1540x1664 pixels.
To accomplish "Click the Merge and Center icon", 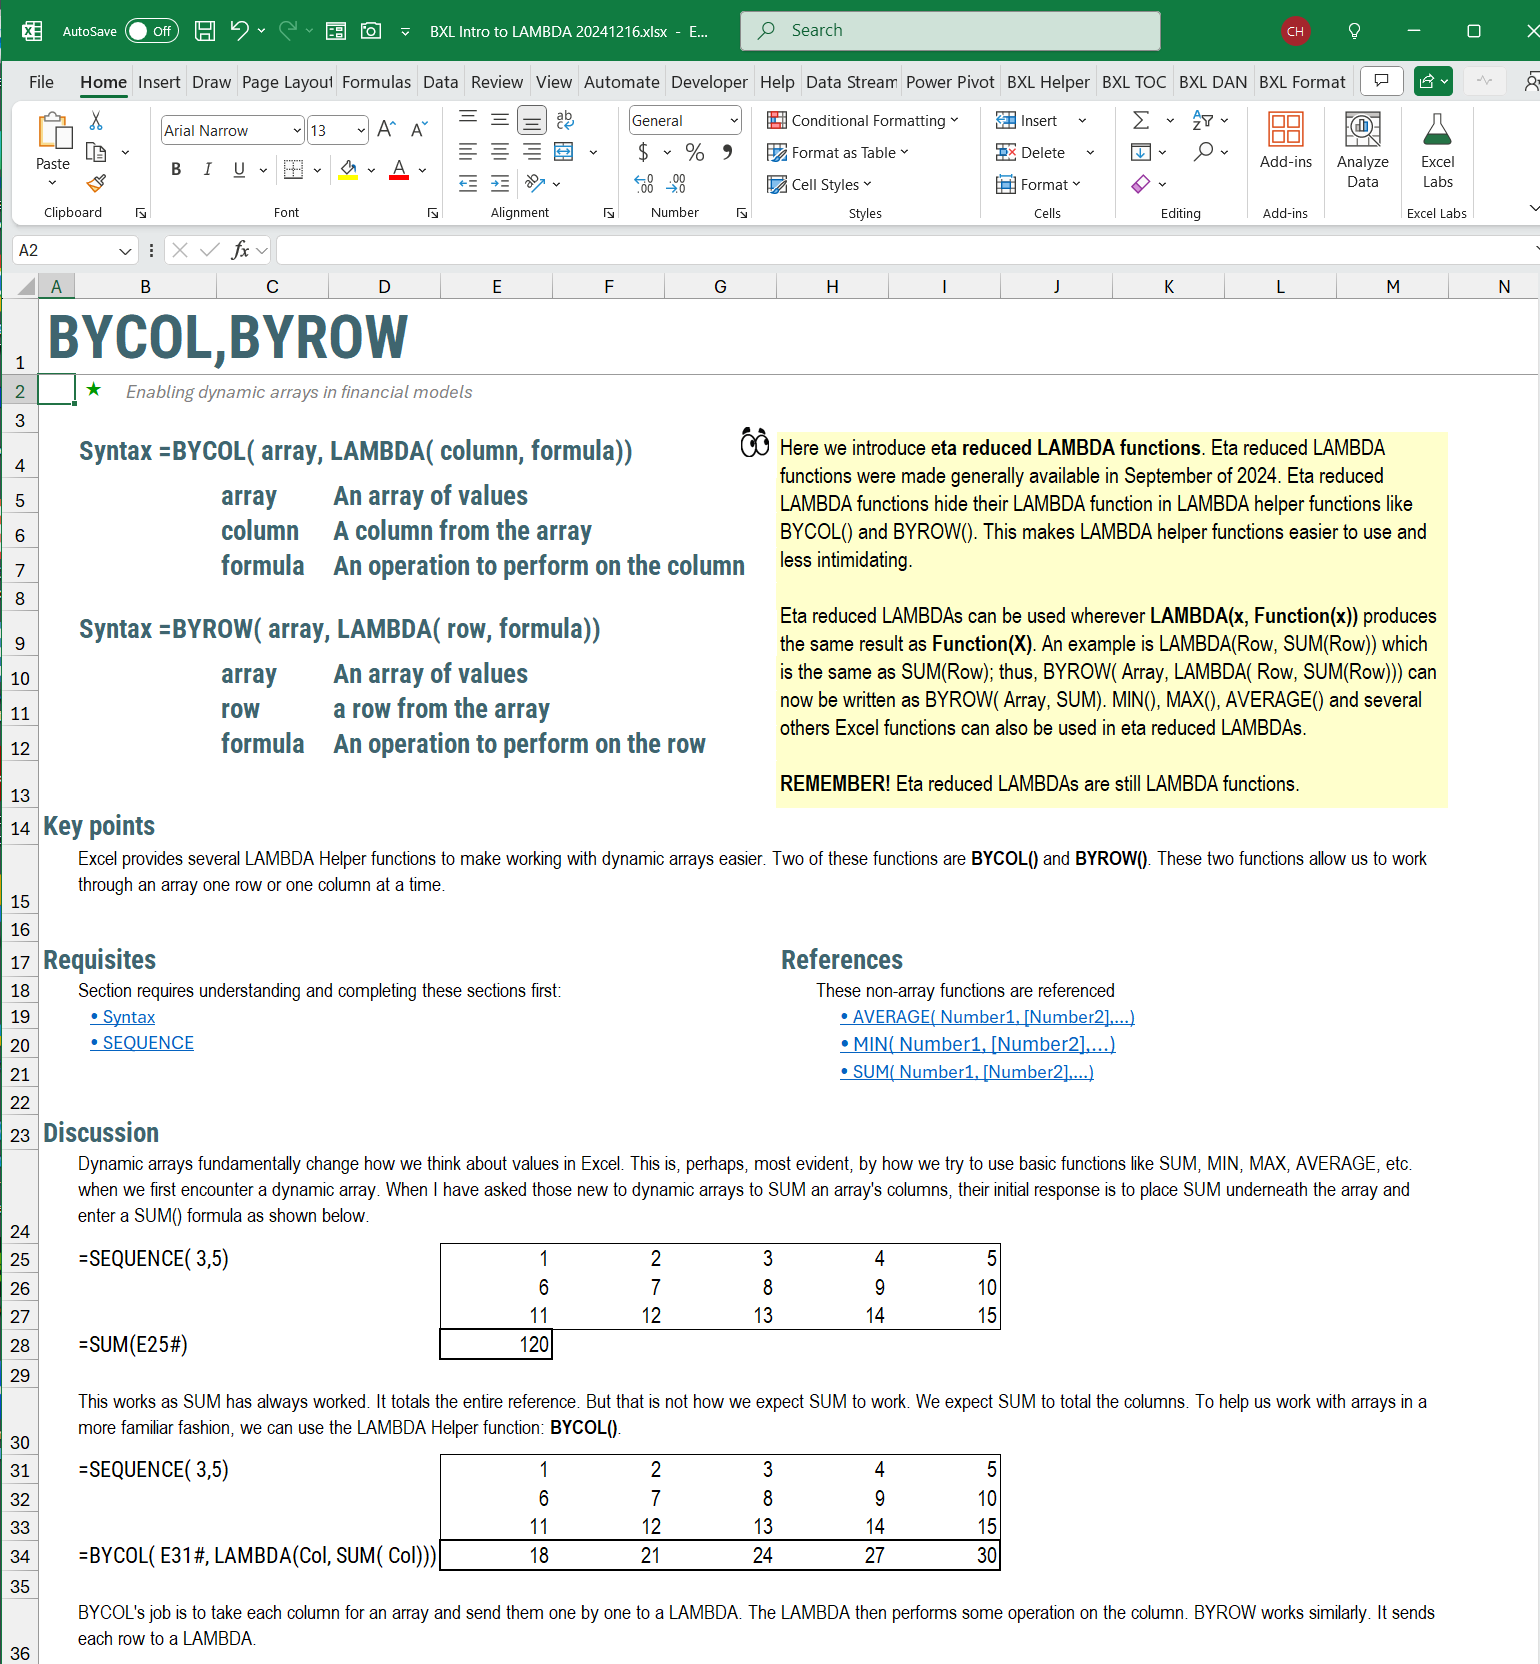I will point(564,152).
